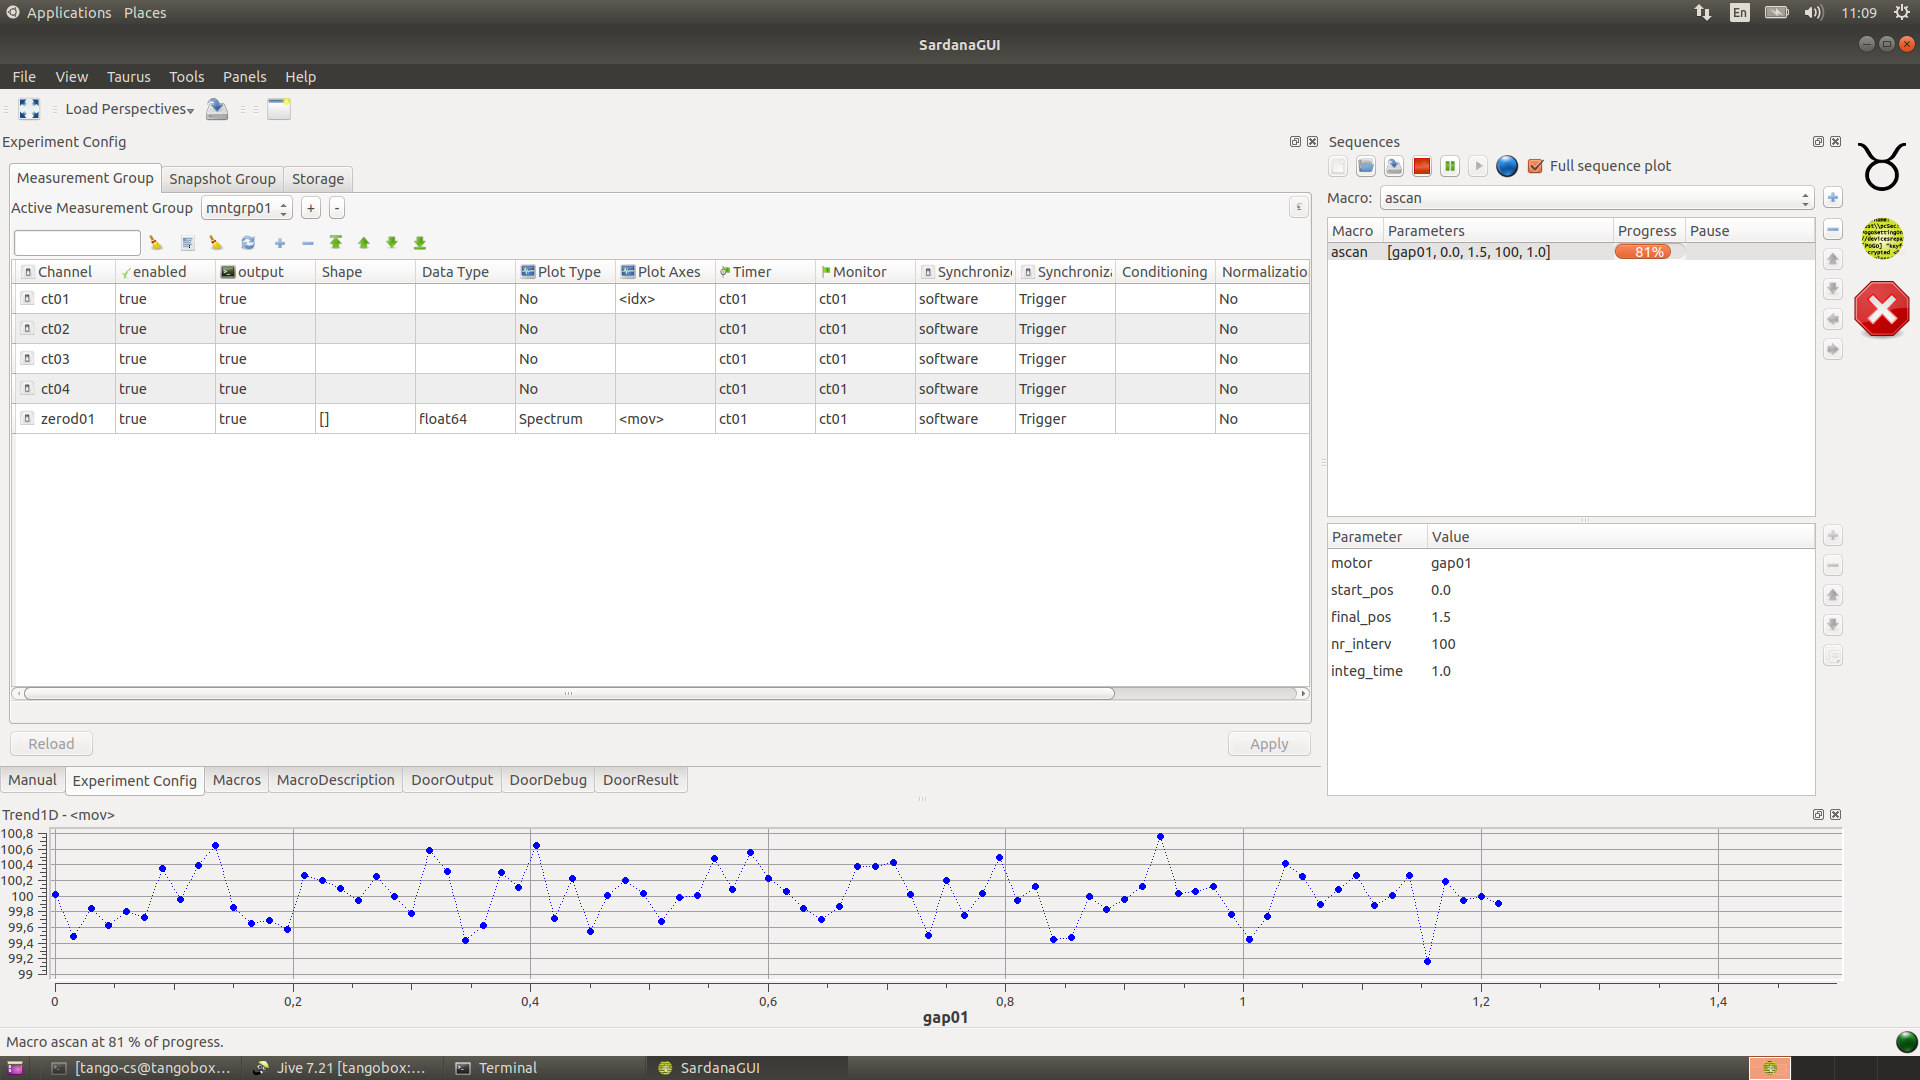Click the refresh icon in channel toolbar
1920x1080 pixels.
248,243
